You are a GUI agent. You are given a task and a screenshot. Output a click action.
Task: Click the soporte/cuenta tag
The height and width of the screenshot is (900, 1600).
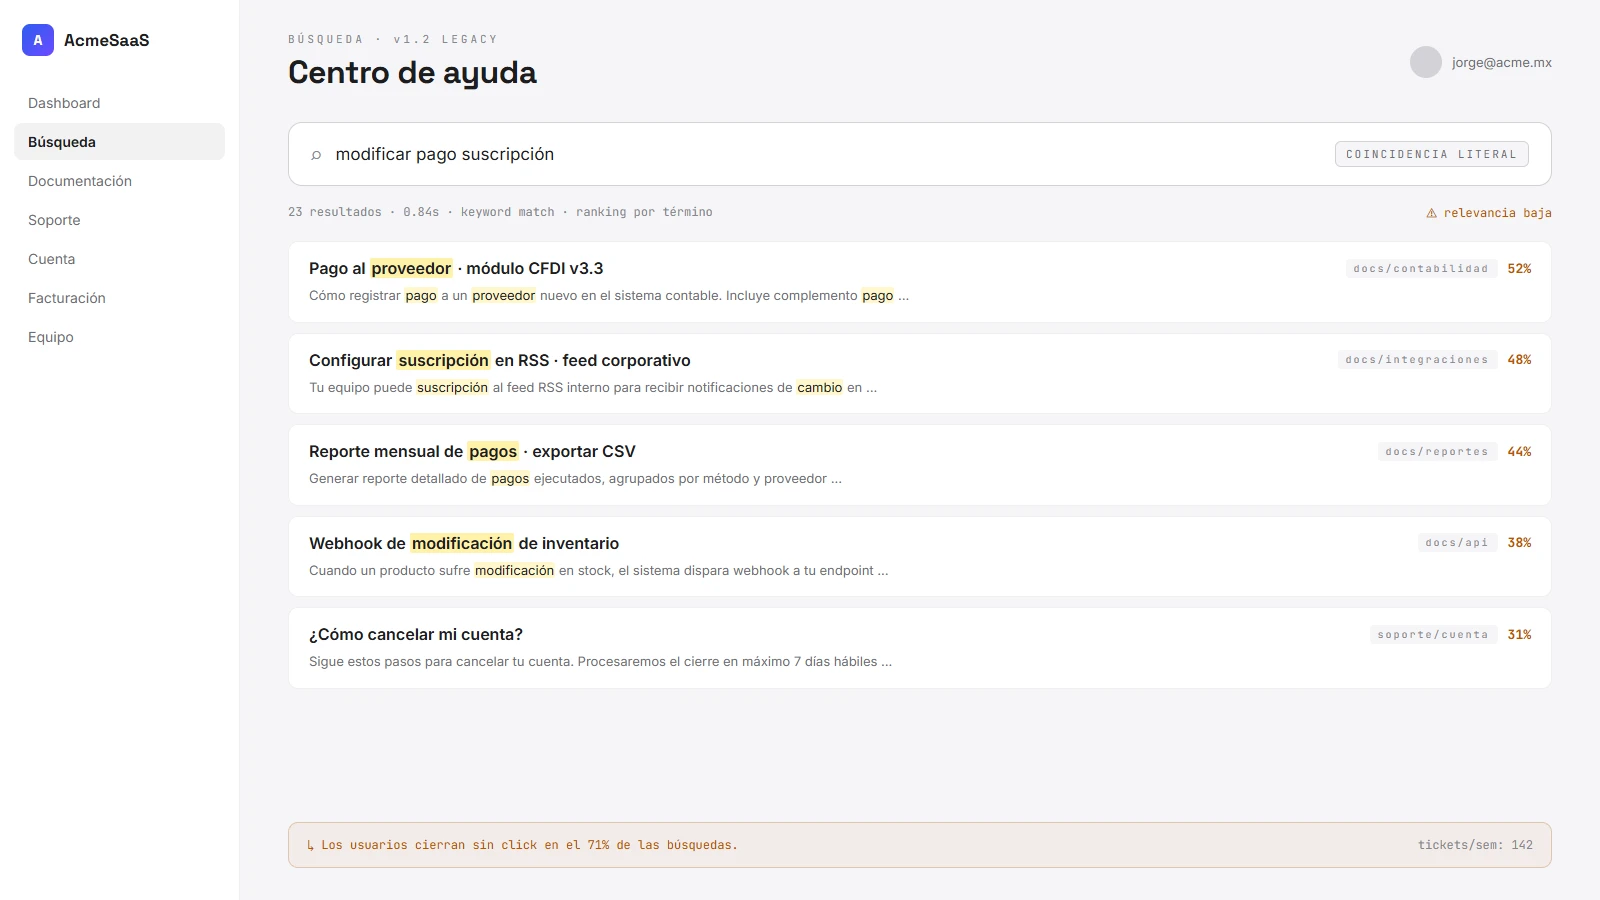tap(1432, 634)
